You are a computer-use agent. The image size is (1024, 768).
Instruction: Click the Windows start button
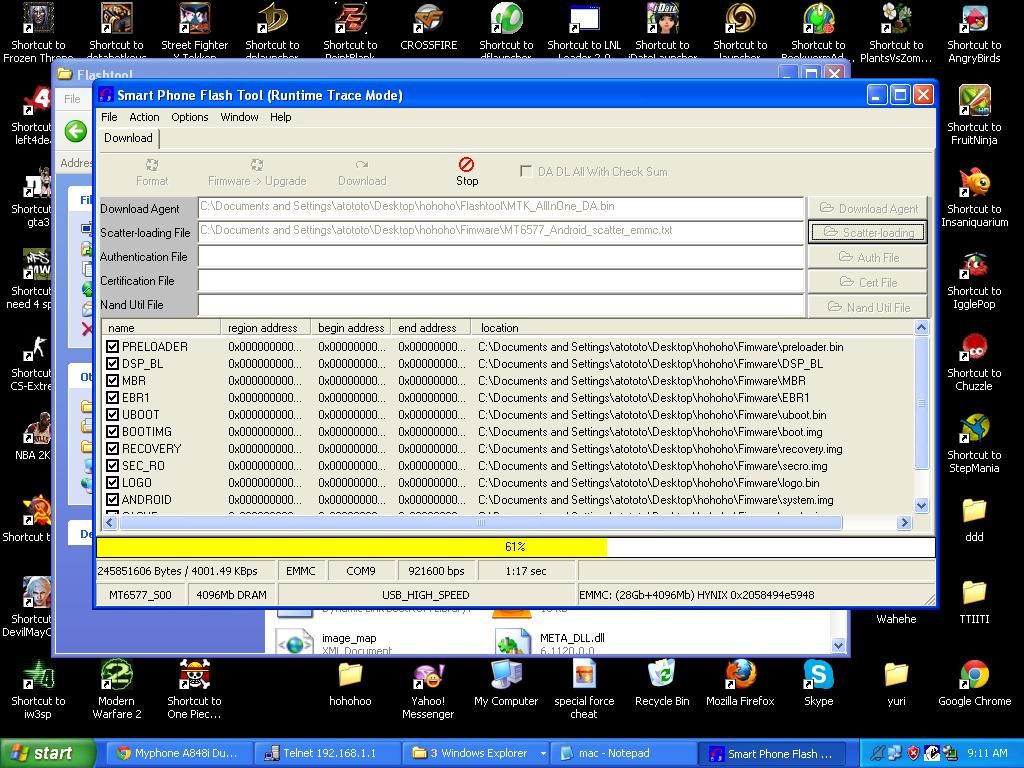click(x=47, y=753)
